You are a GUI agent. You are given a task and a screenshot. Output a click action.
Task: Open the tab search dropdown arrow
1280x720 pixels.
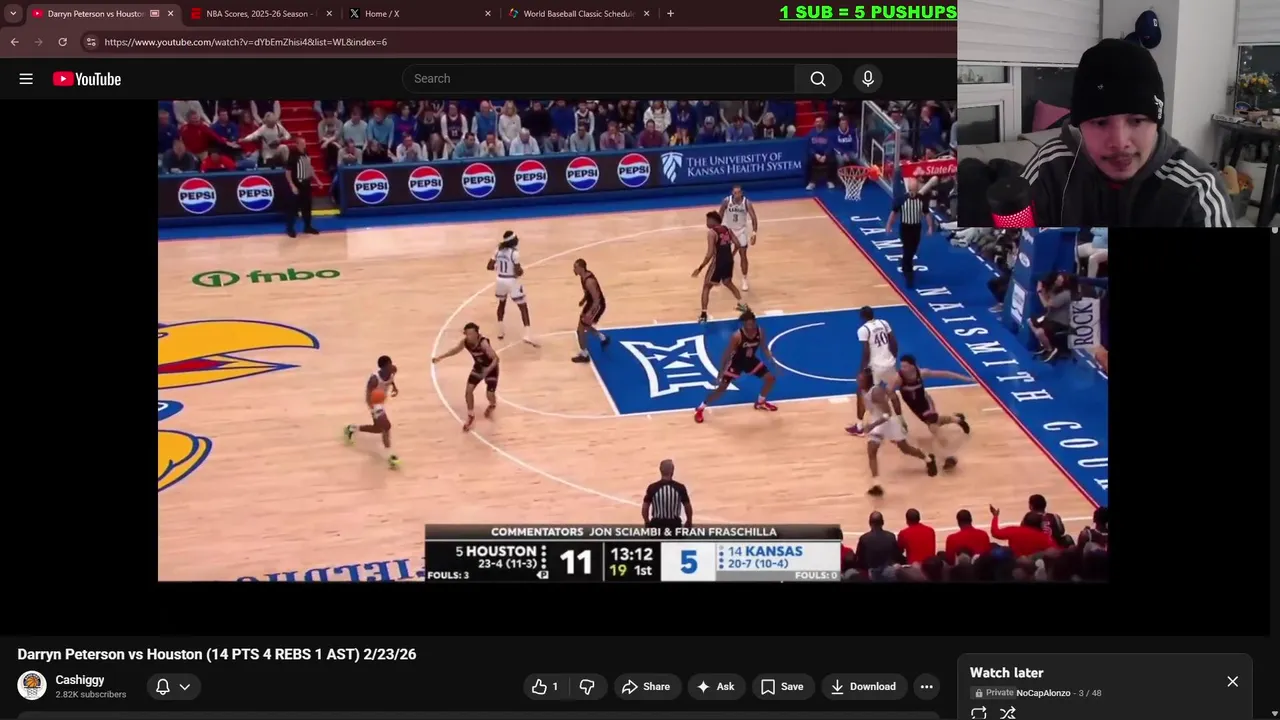click(x=13, y=14)
